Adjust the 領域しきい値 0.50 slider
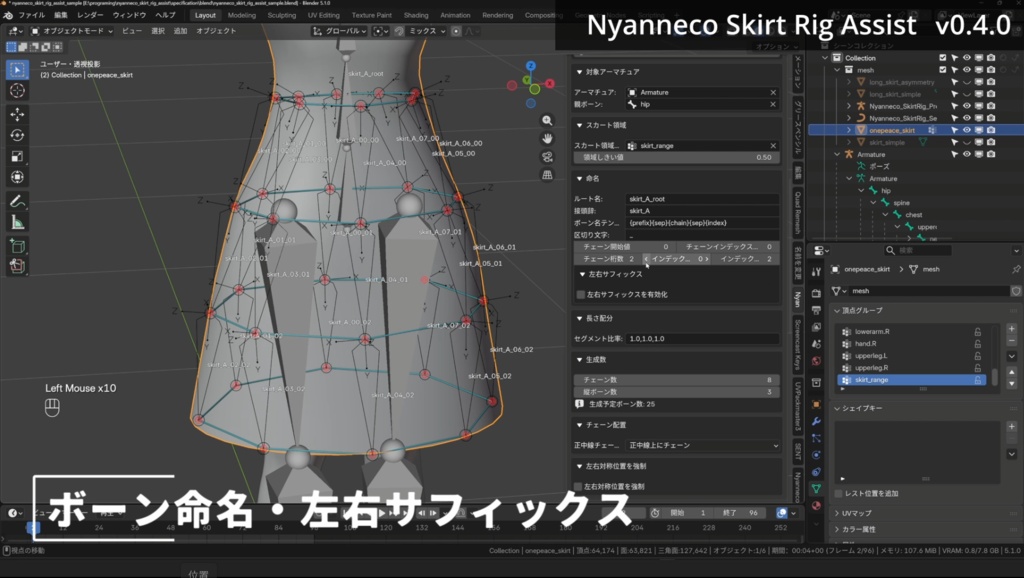 pyautogui.click(x=677, y=157)
